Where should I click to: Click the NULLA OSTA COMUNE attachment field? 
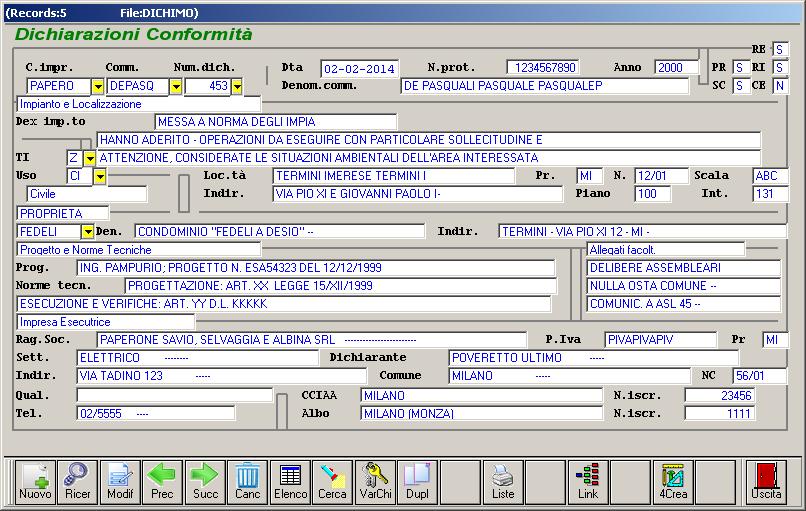click(x=684, y=286)
